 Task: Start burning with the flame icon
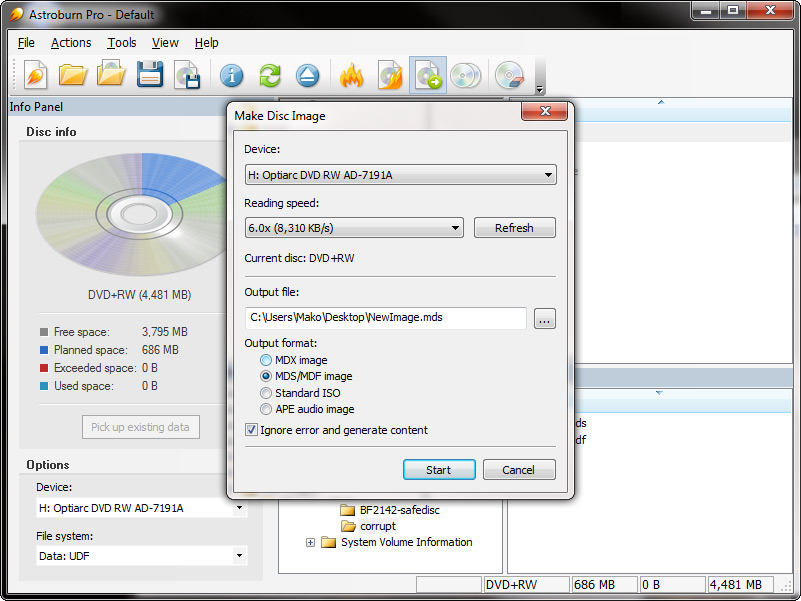(x=351, y=75)
